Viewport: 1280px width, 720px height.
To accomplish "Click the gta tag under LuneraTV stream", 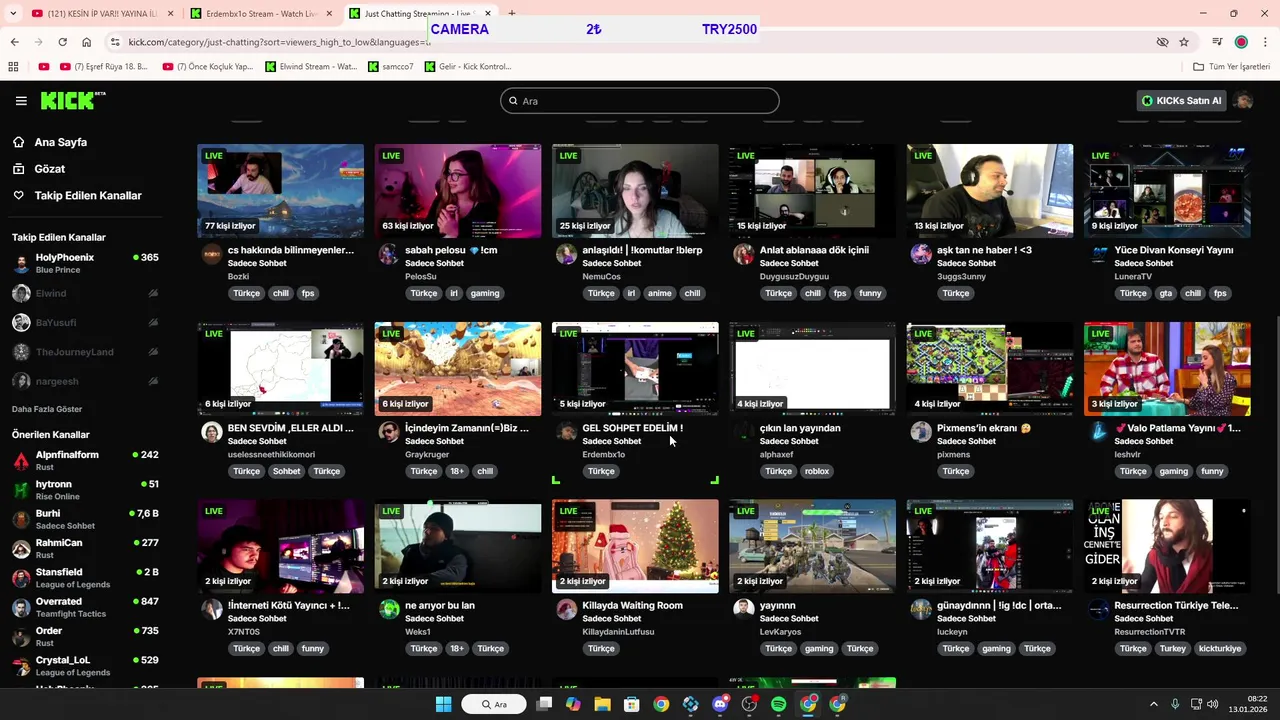I will pos(1165,293).
